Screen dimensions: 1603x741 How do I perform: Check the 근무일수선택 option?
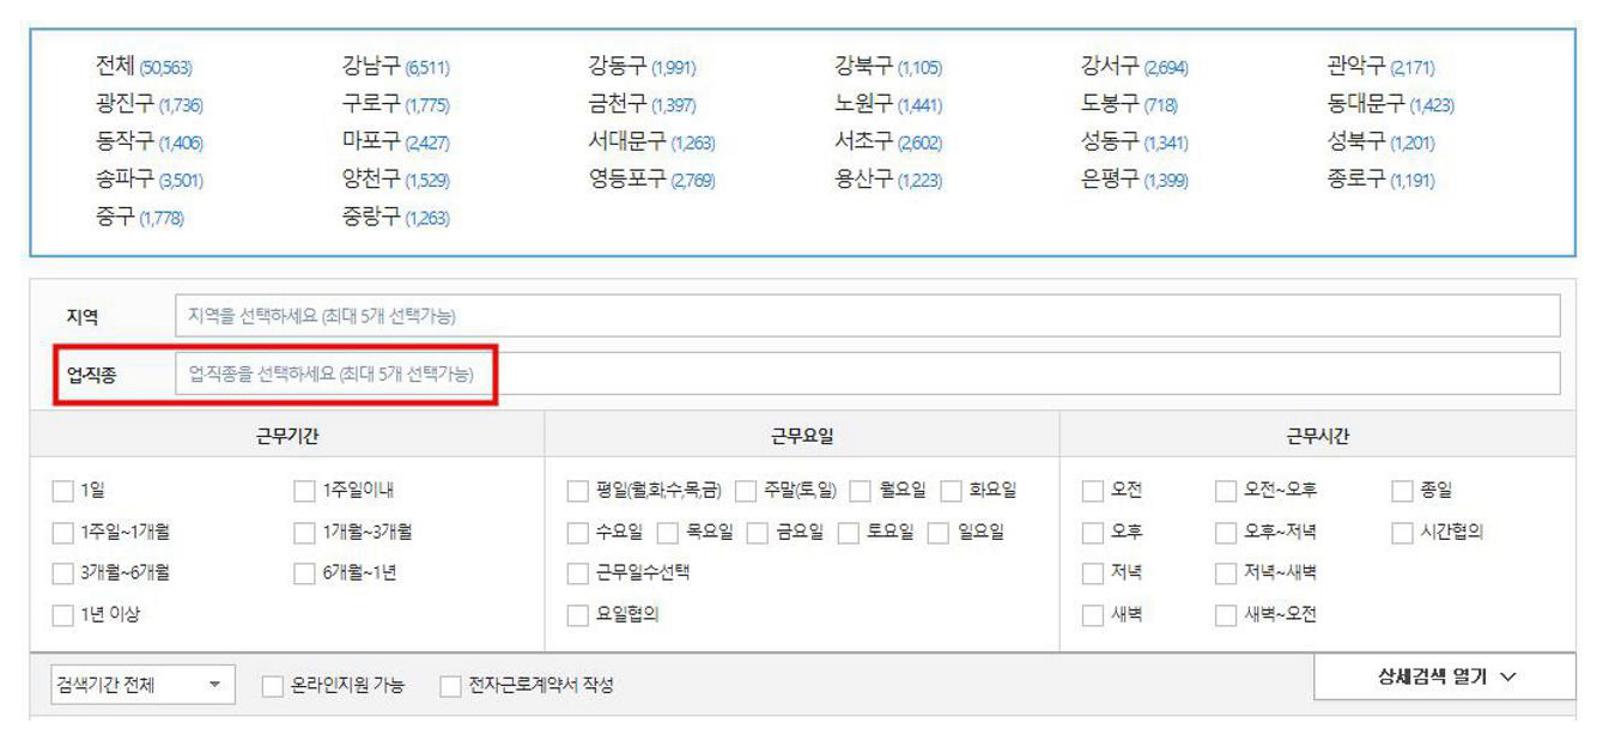(578, 574)
